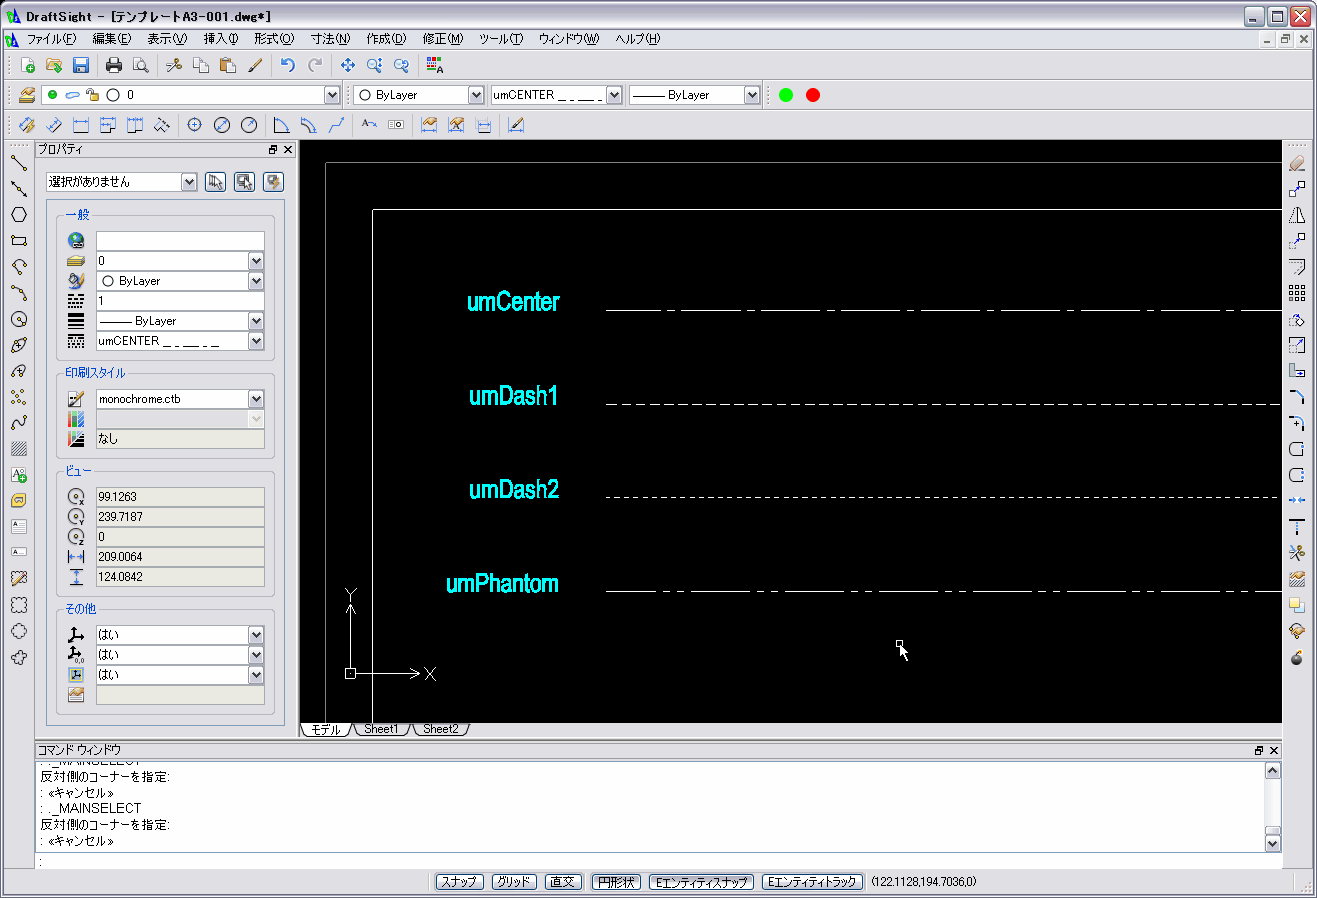Switch to the Sheet1 tab

tap(381, 729)
